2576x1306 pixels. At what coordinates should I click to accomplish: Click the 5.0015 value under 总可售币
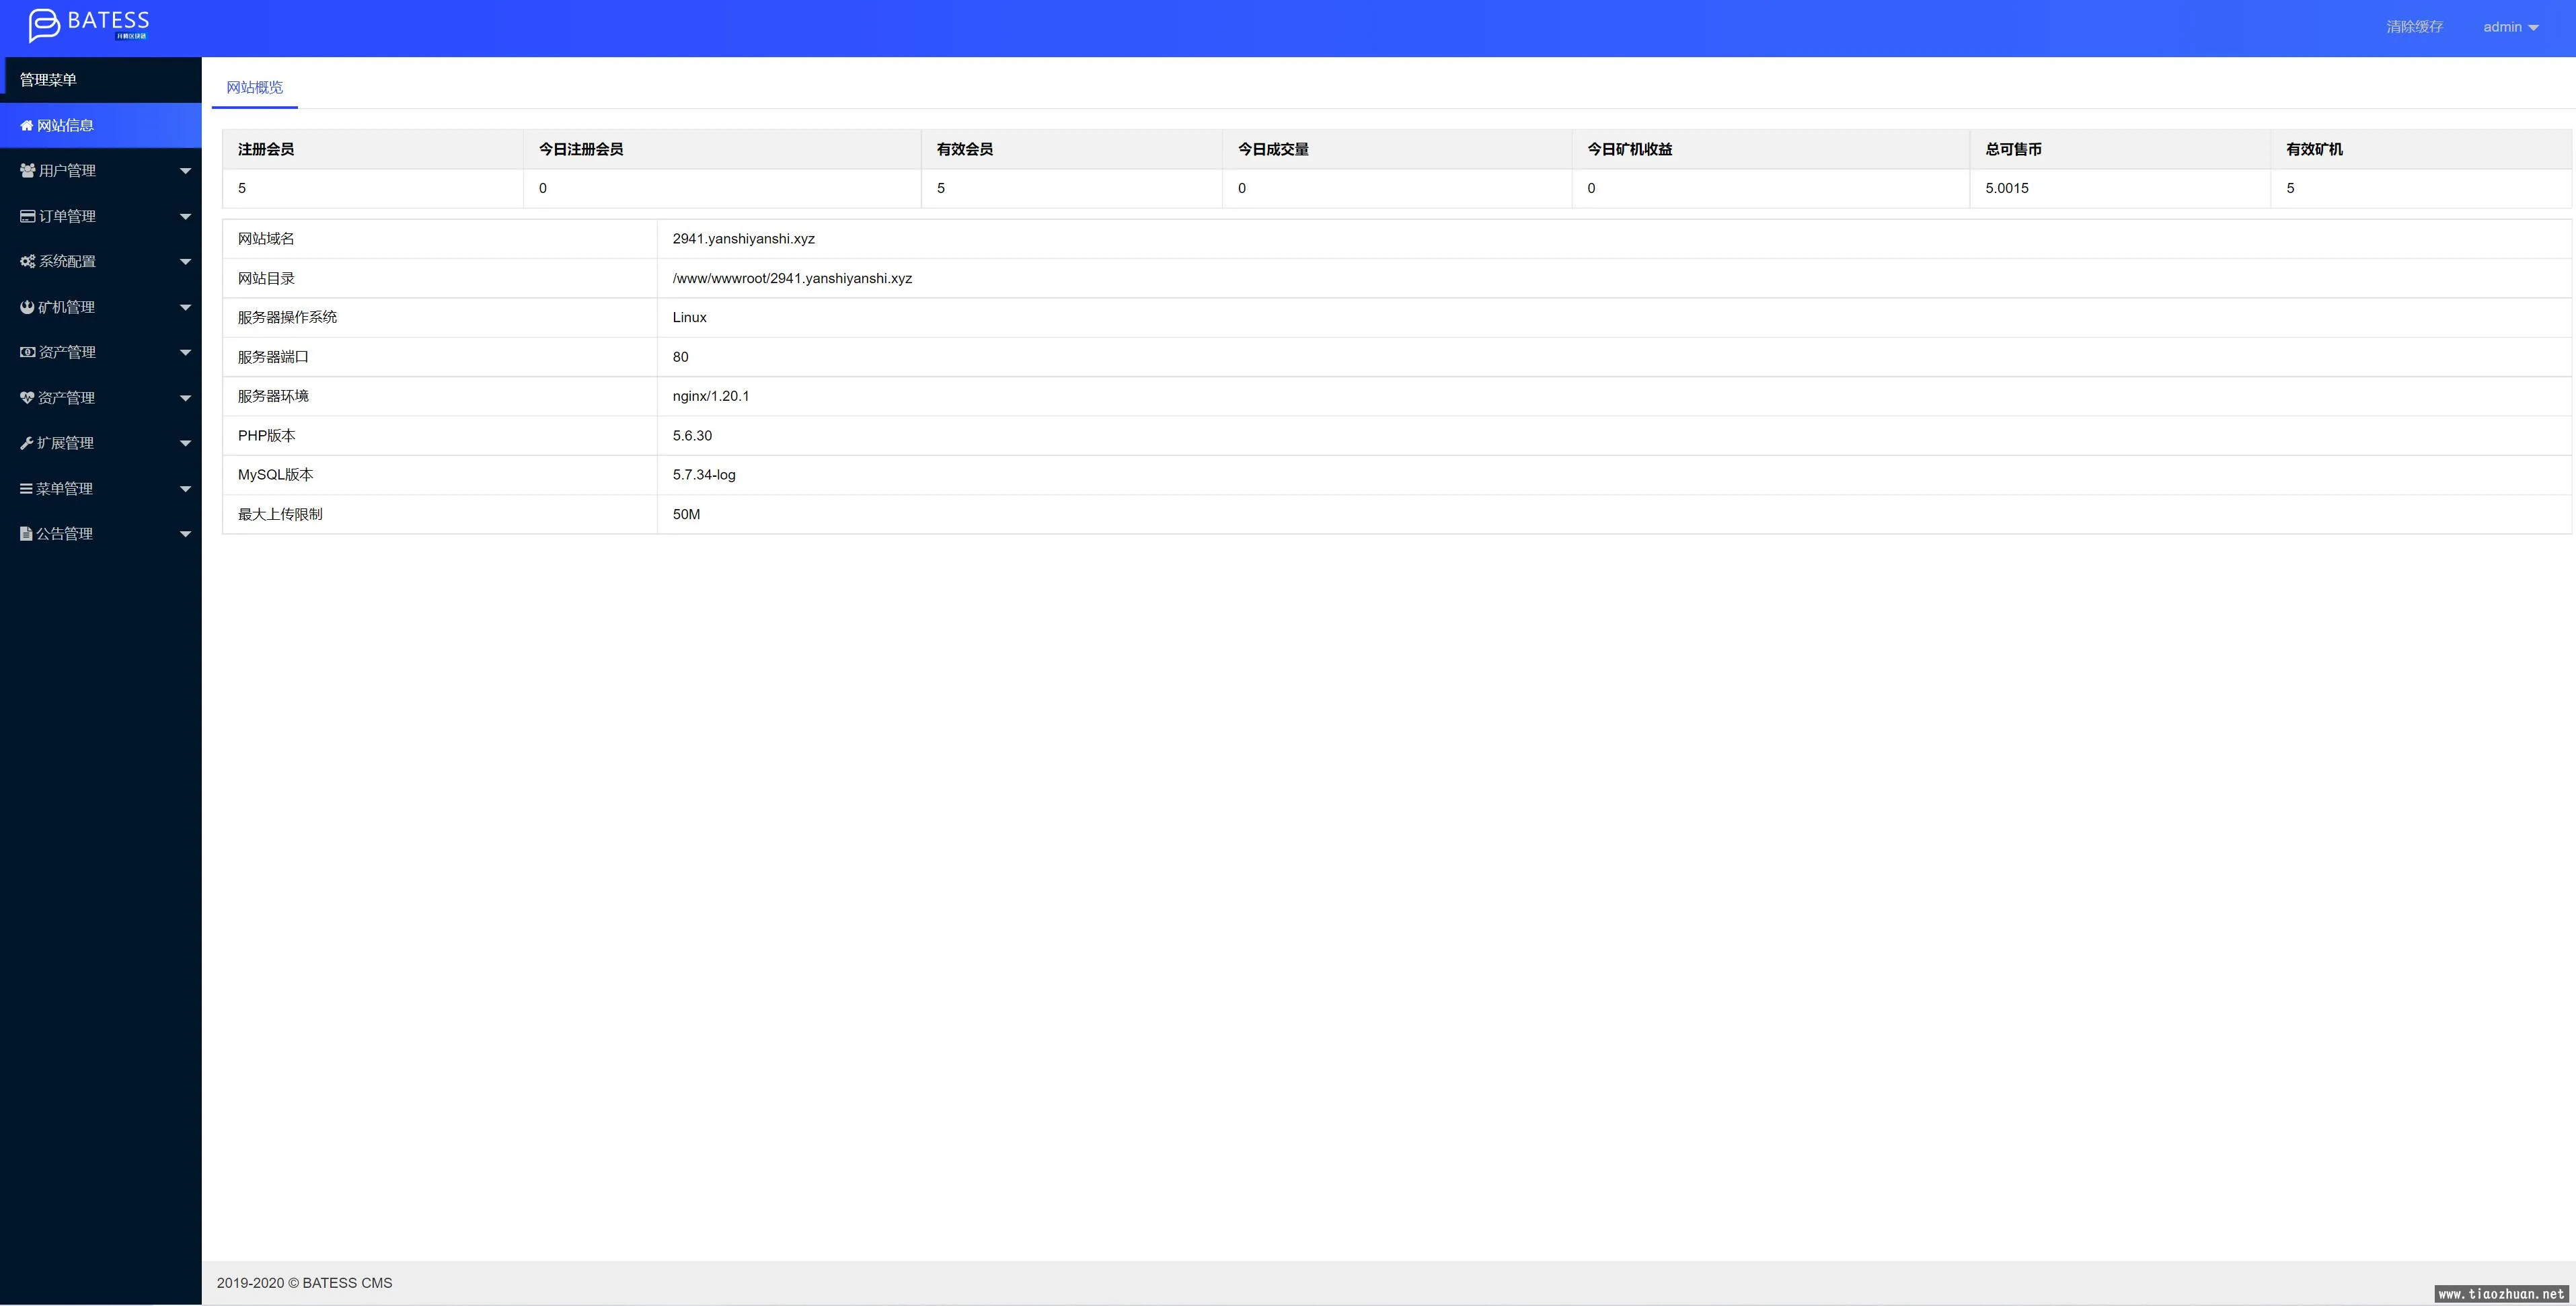pos(2007,188)
